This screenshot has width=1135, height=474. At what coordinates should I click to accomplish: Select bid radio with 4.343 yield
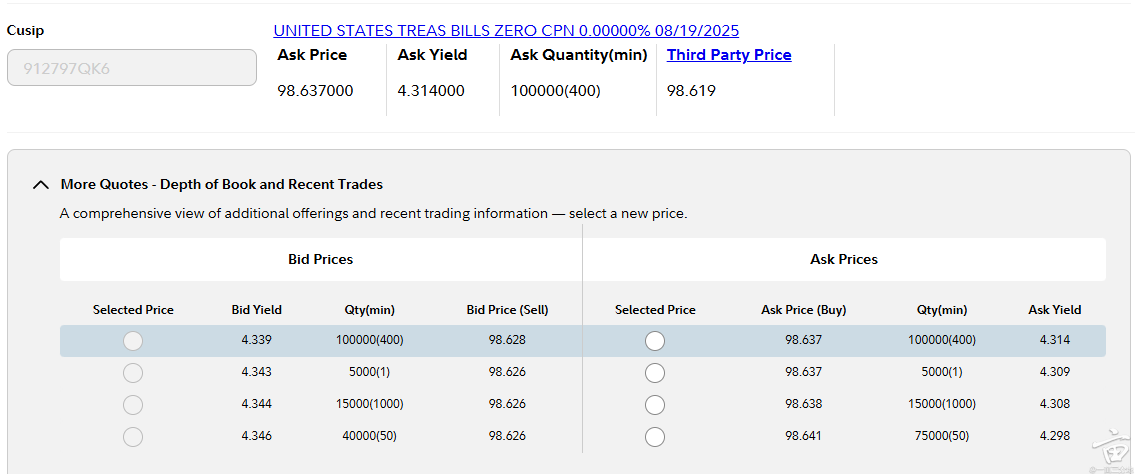click(133, 373)
